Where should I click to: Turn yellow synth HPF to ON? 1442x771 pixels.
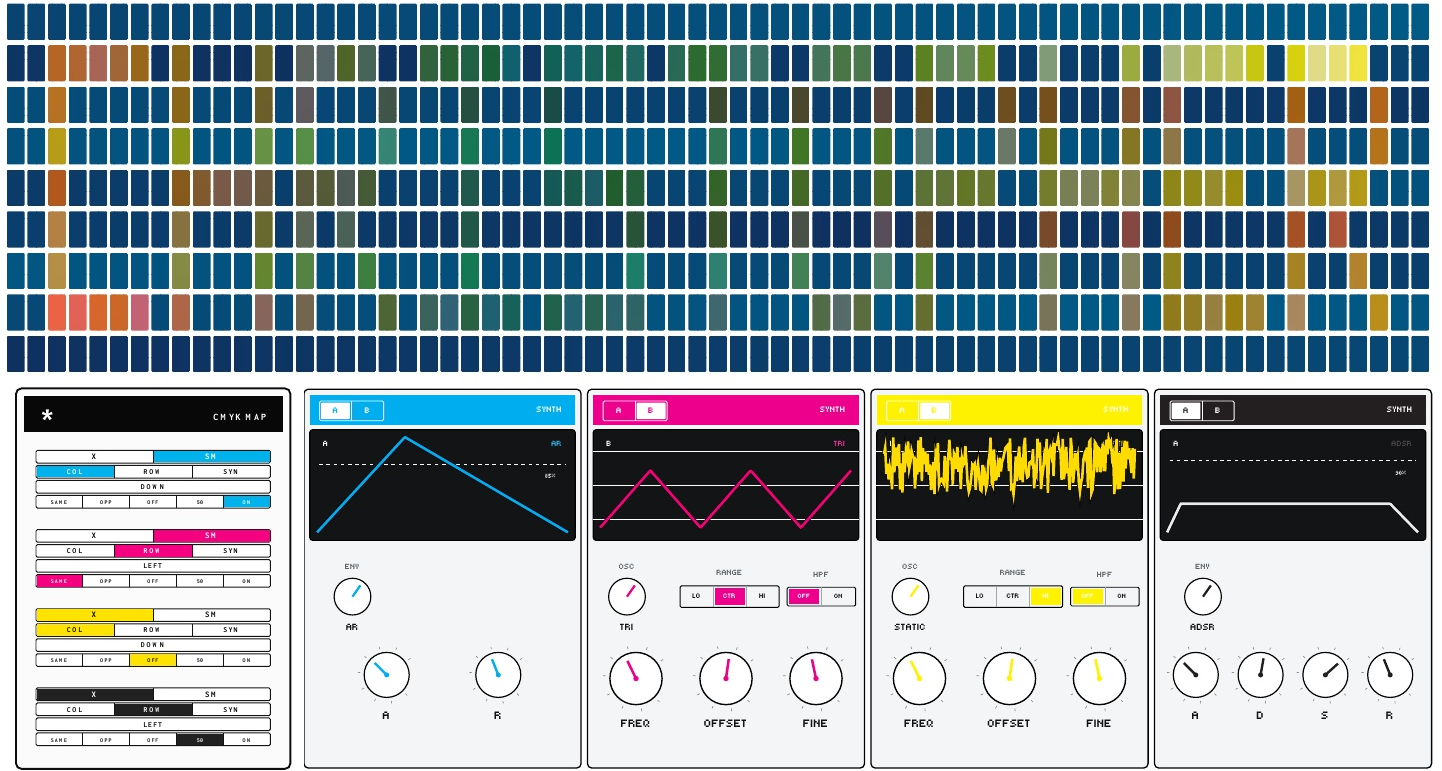pos(1122,596)
